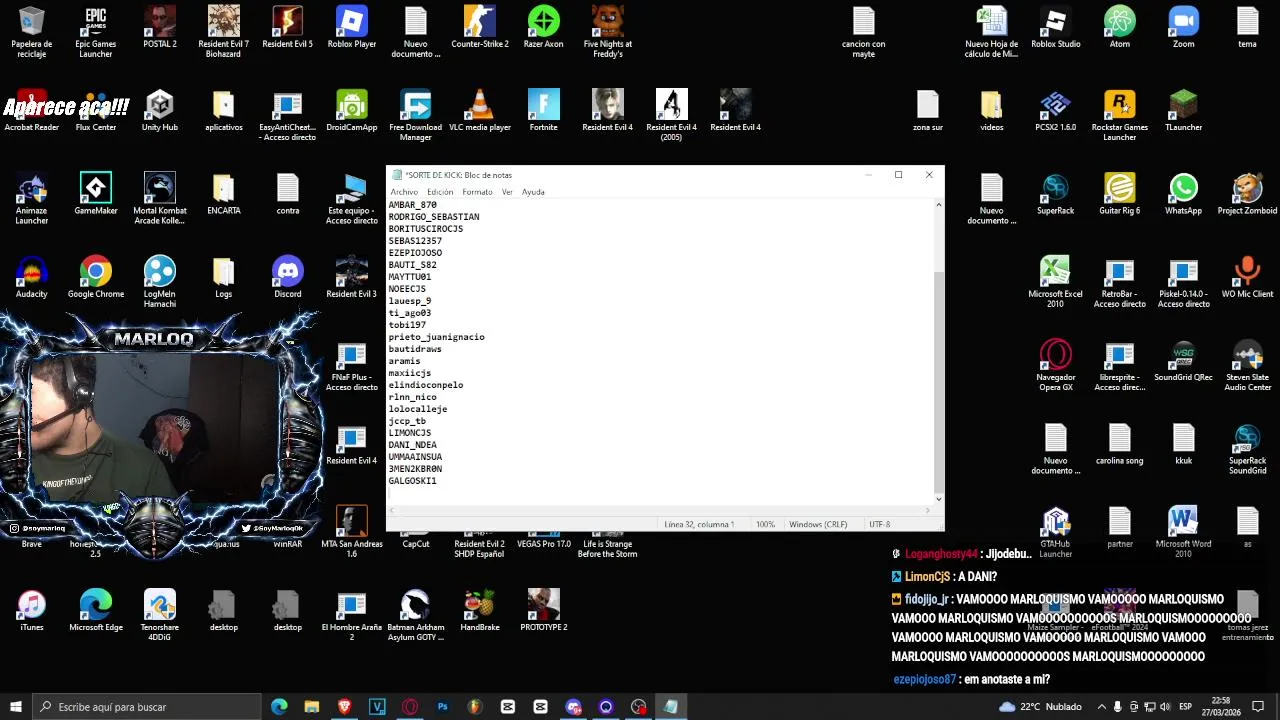1280x720 pixels.
Task: Open the notification center icon
Action: (x=1258, y=707)
